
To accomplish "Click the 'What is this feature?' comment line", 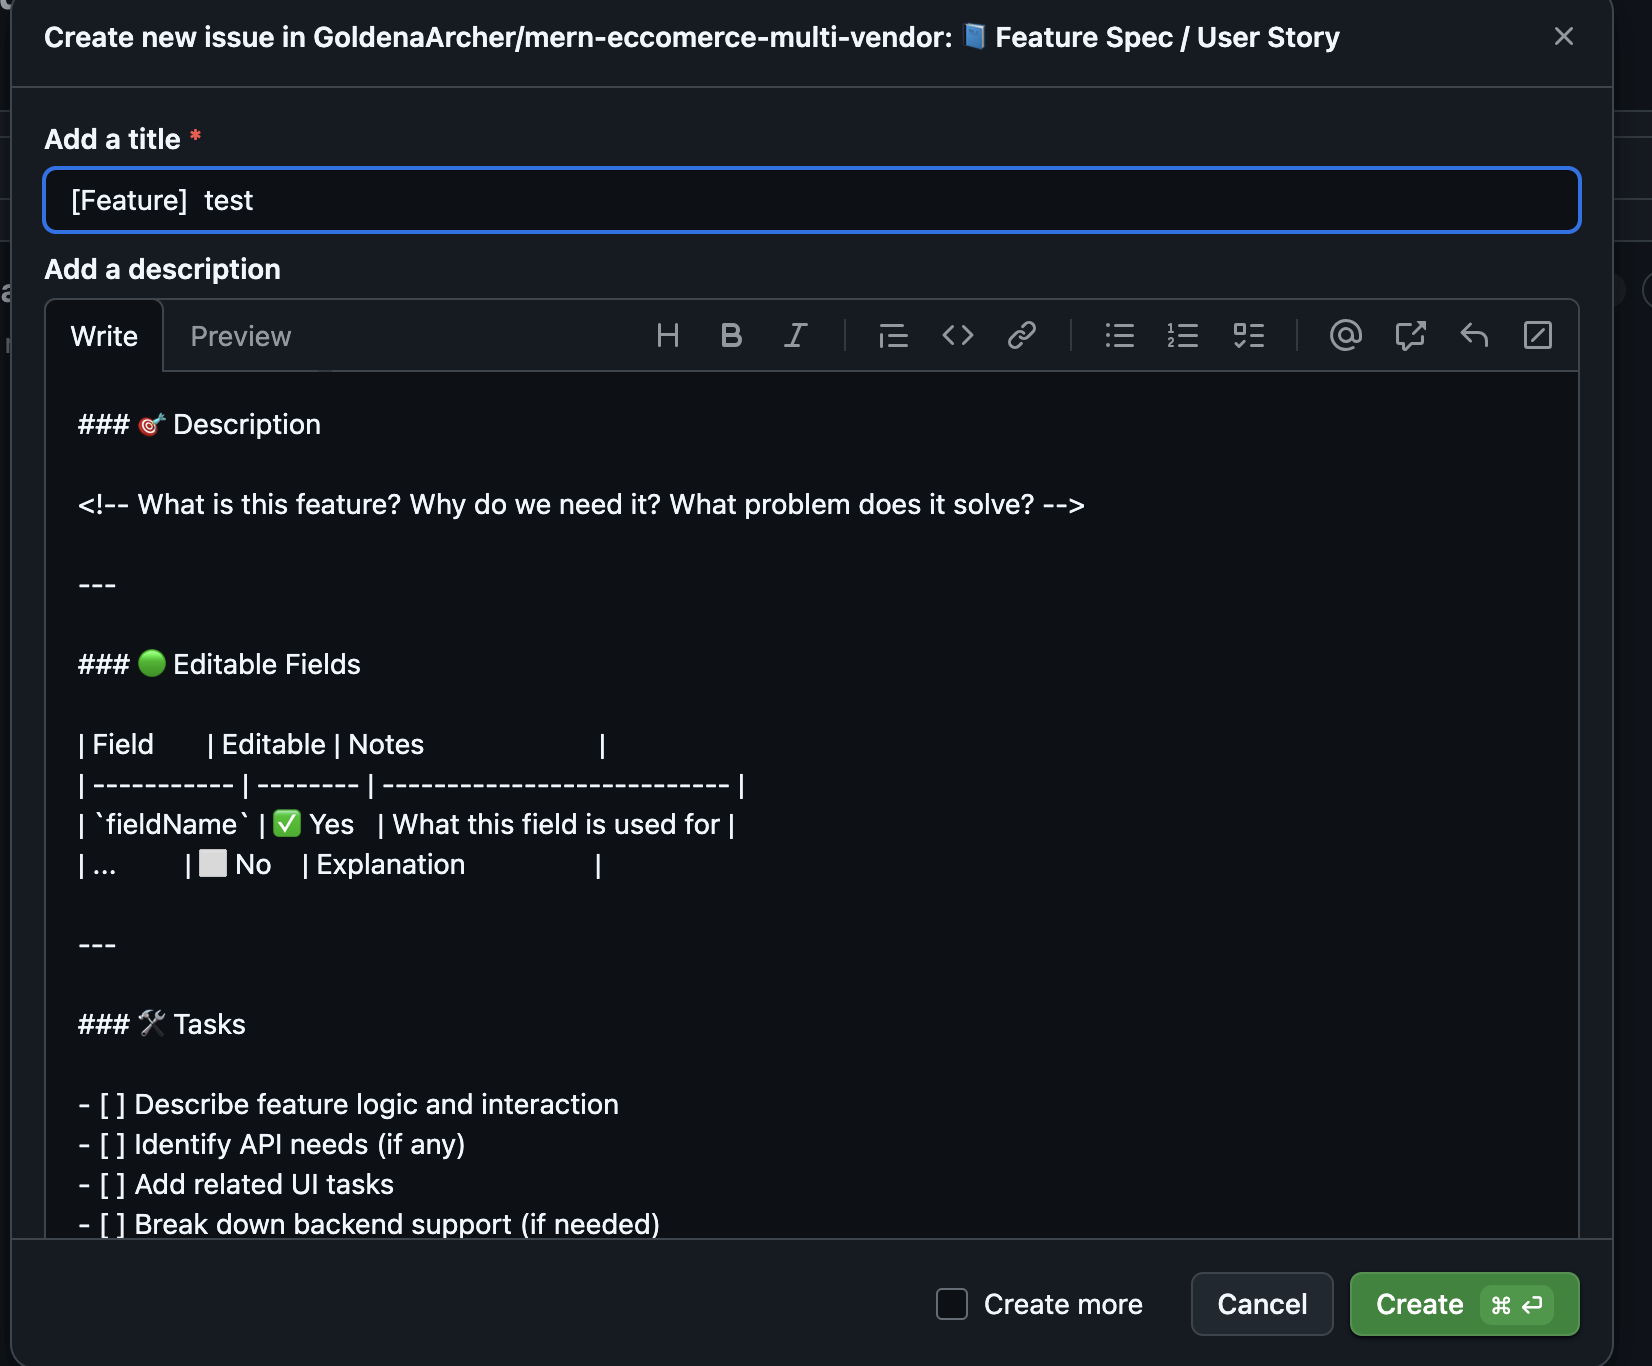I will click(581, 504).
